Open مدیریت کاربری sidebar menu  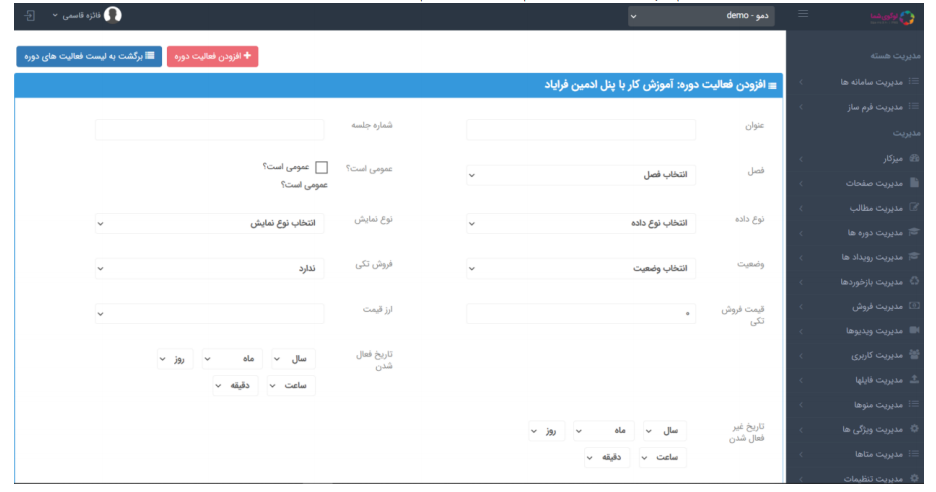(x=855, y=355)
